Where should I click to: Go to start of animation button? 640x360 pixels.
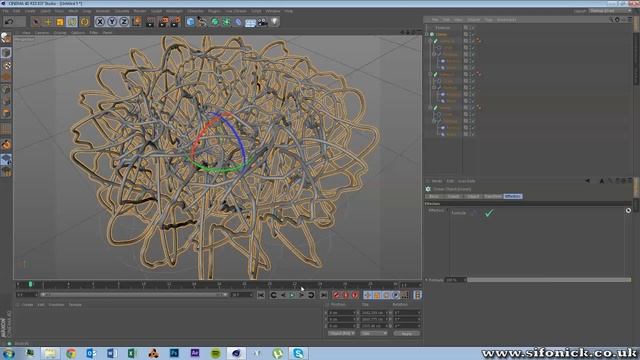[261, 295]
